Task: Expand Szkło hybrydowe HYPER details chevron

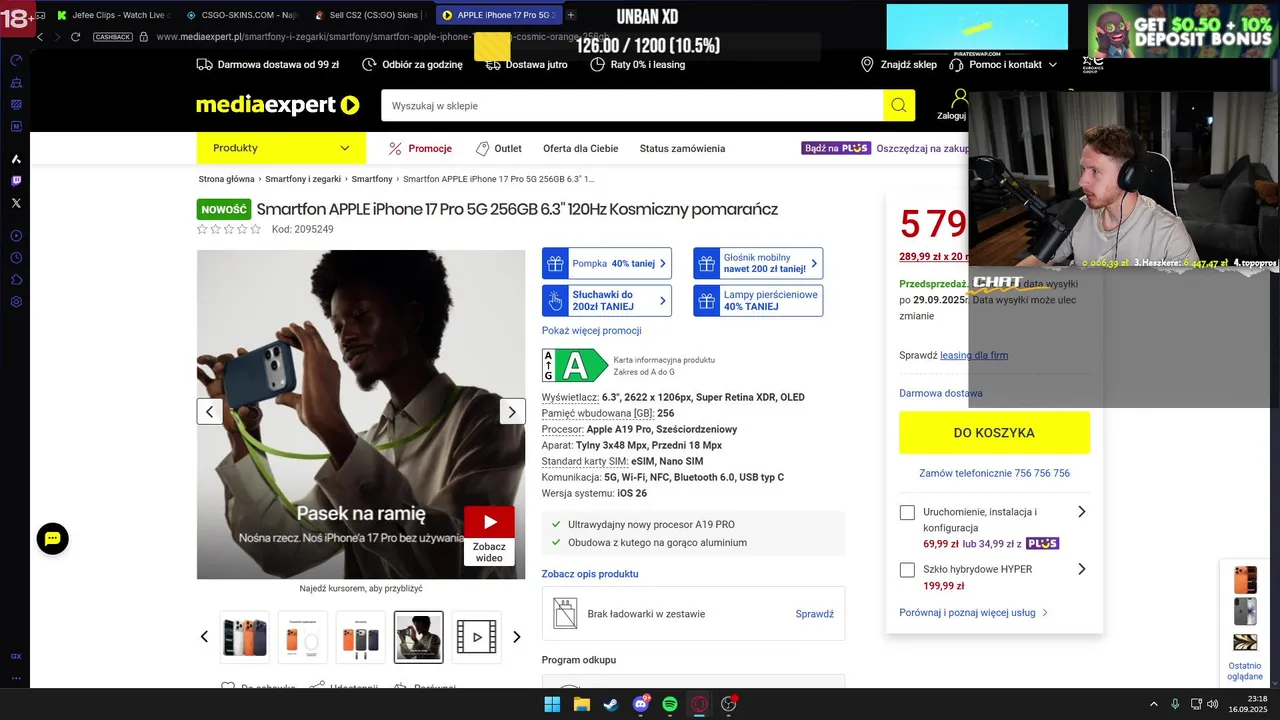Action: click(1081, 569)
